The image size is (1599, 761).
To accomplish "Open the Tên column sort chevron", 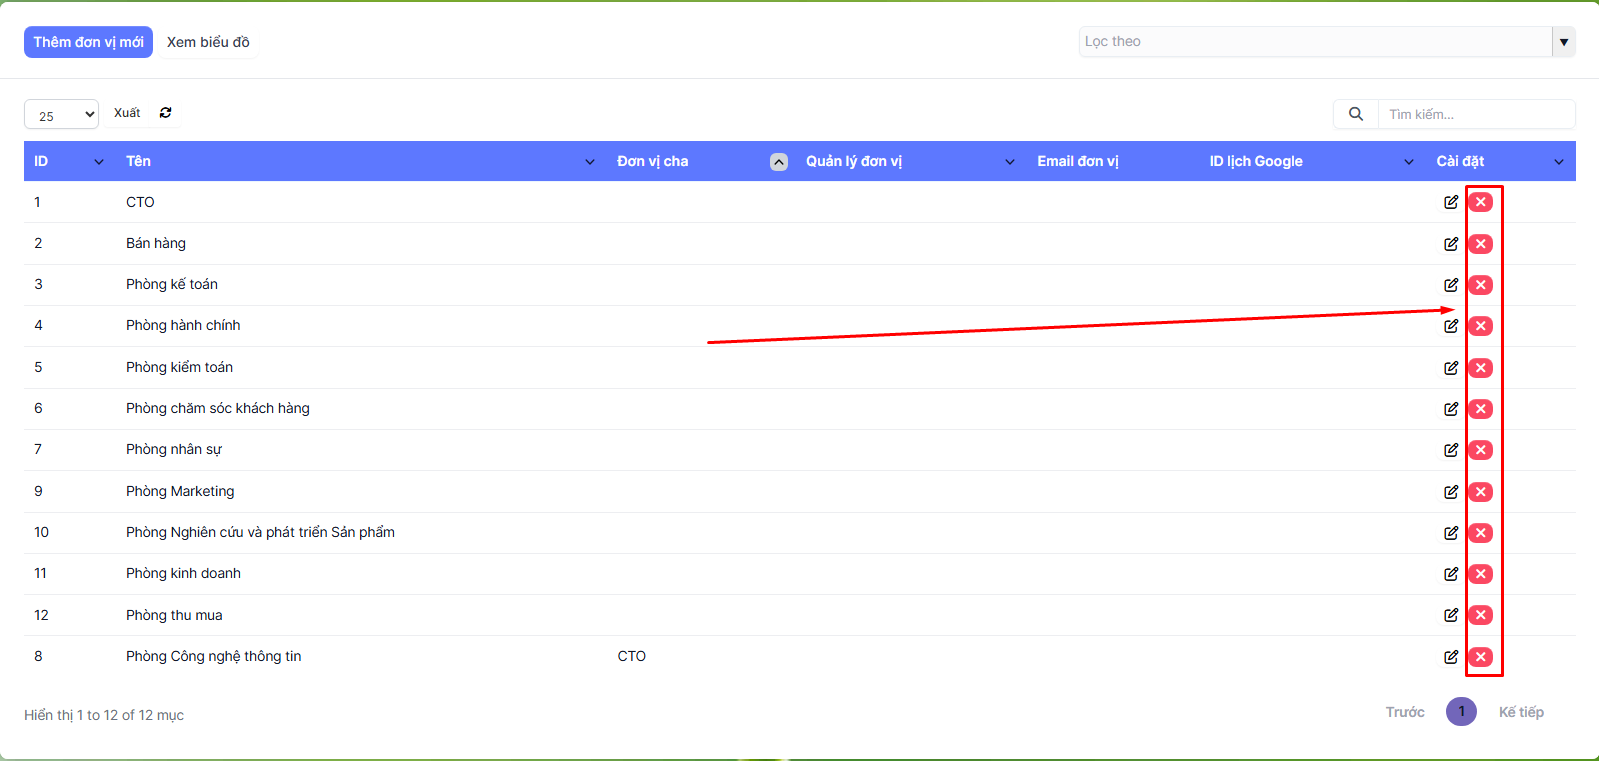I will (590, 162).
